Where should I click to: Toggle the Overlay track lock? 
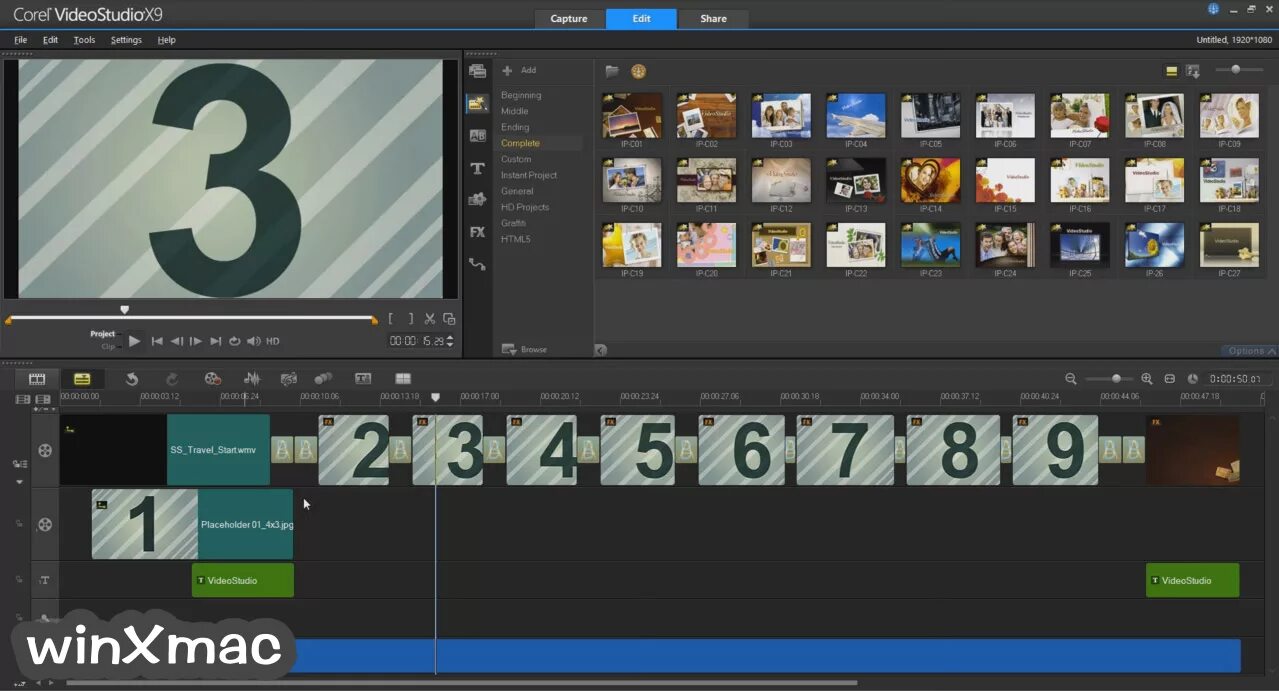(x=18, y=524)
